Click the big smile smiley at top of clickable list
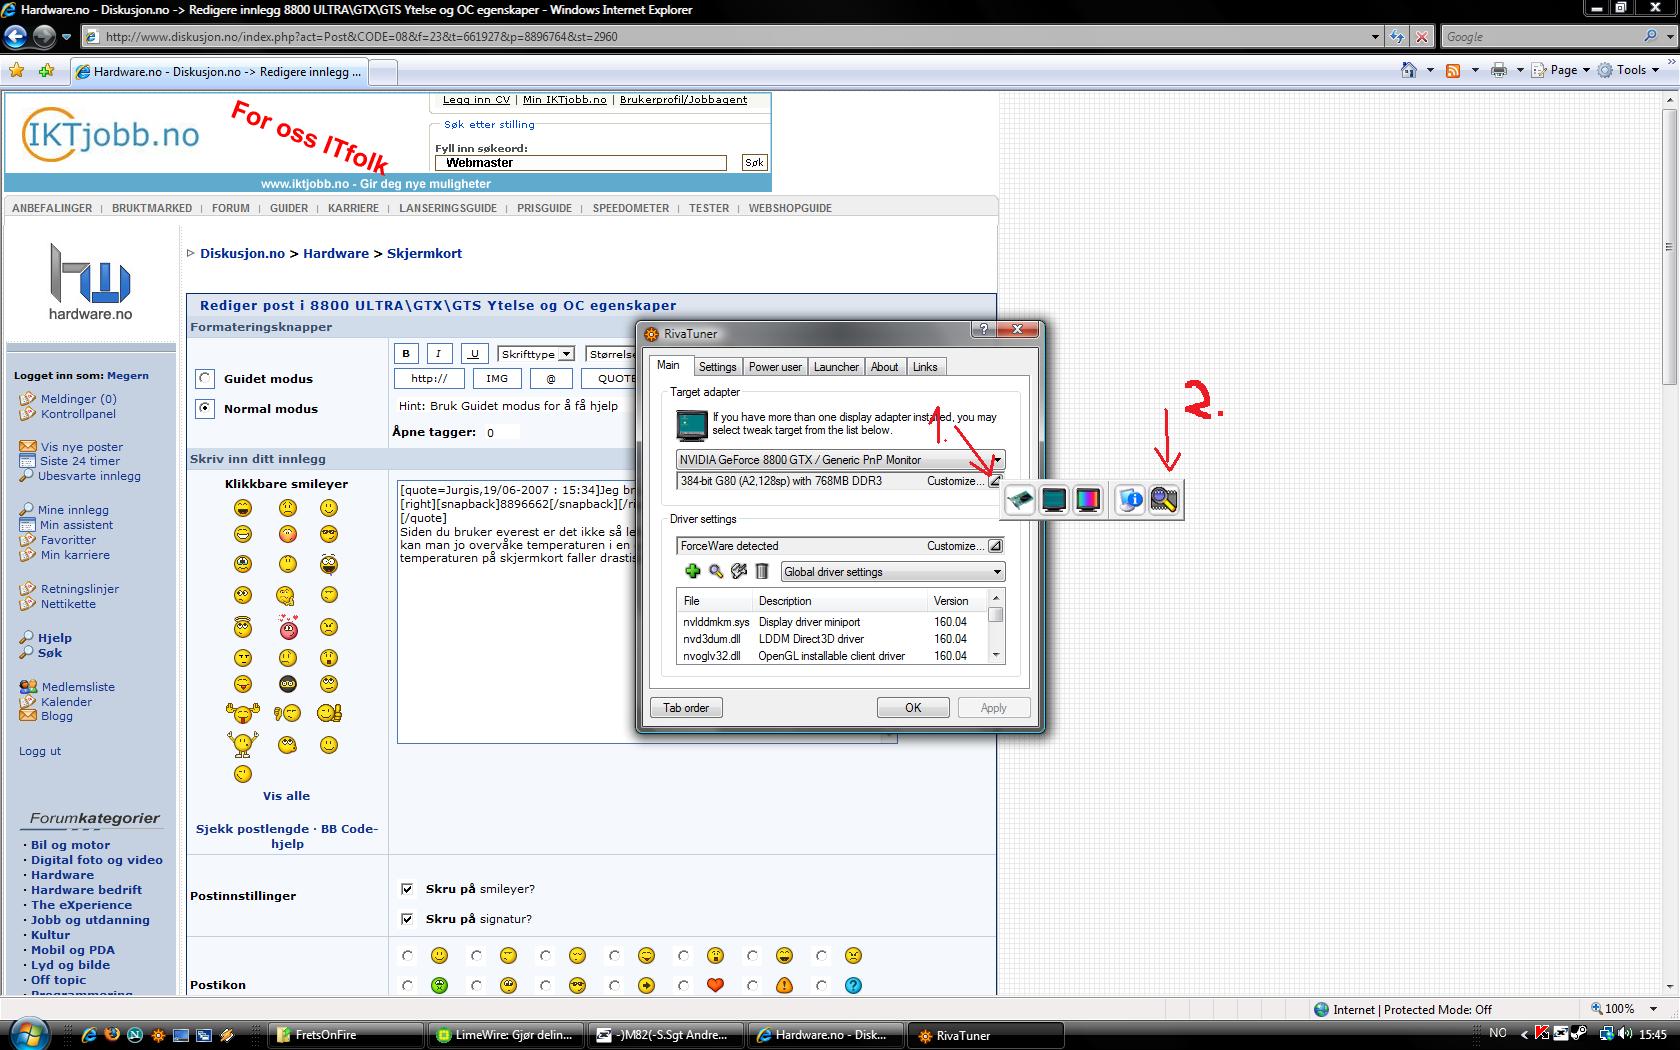The image size is (1680, 1050). tap(243, 508)
